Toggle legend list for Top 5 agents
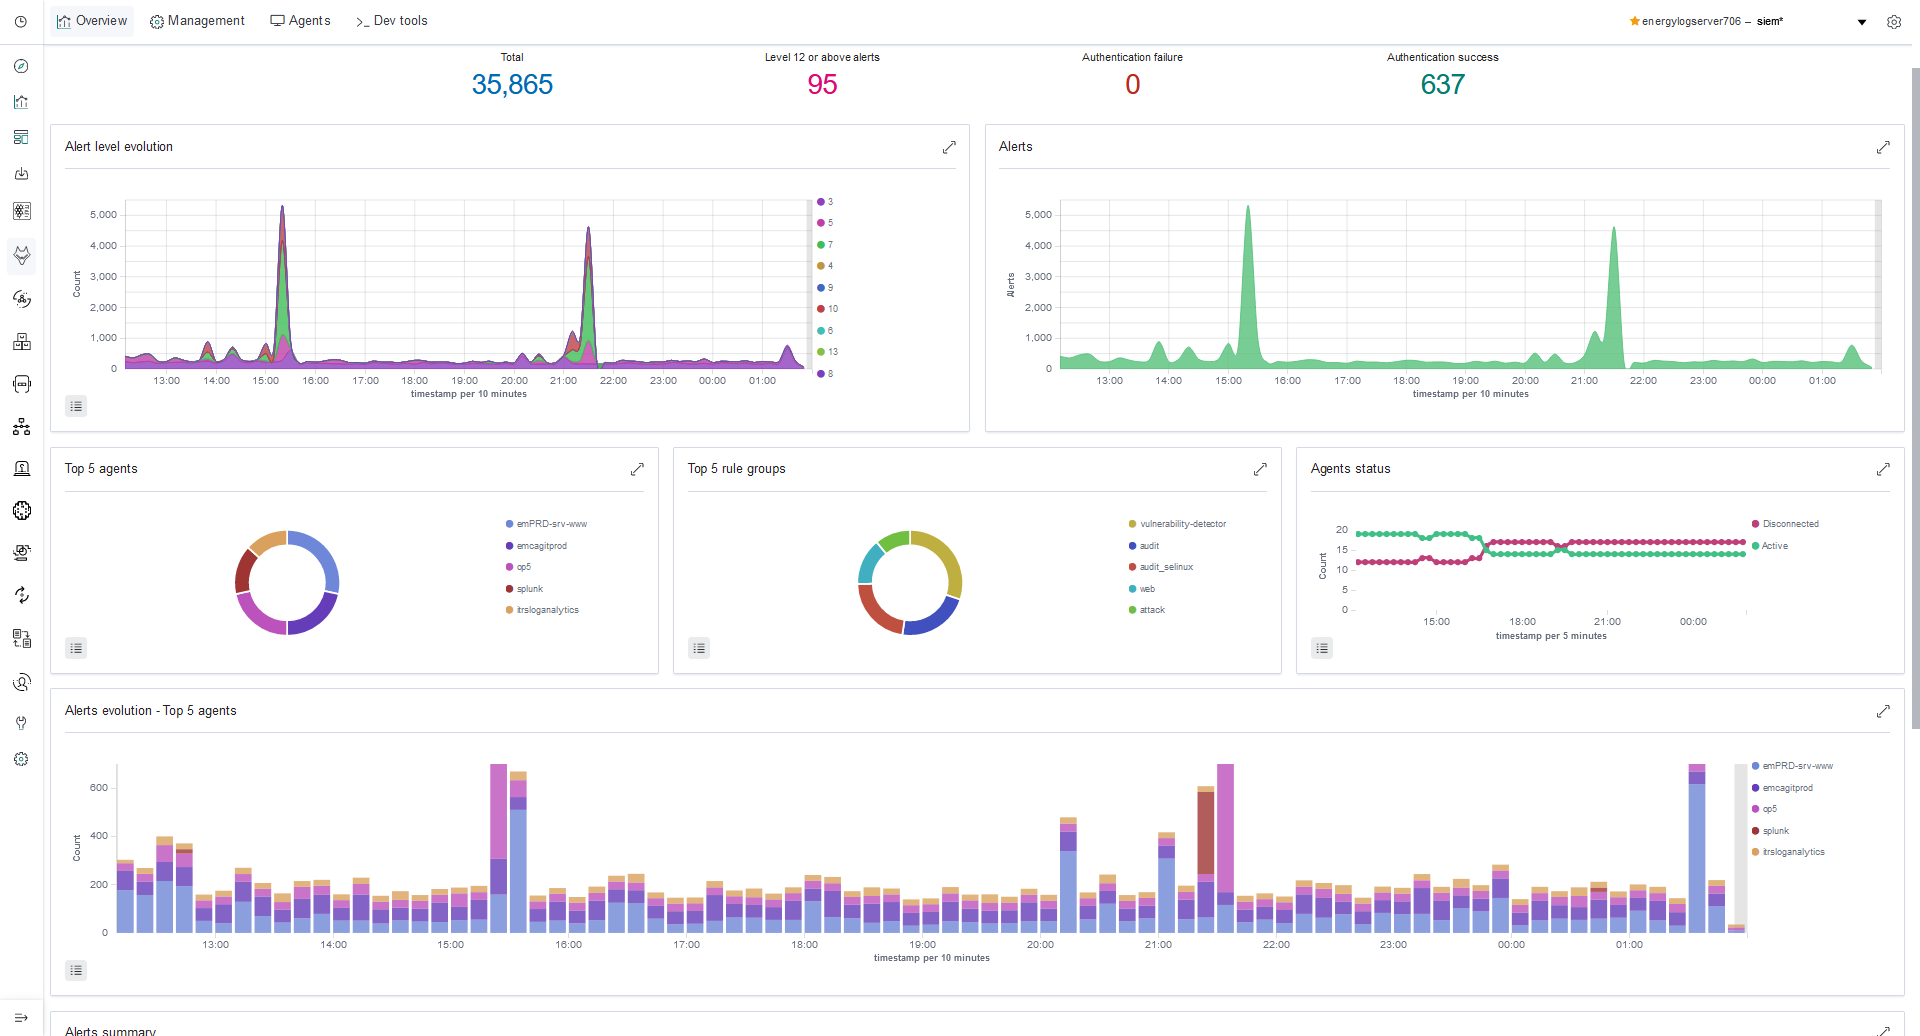This screenshot has width=1920, height=1036. 76,648
